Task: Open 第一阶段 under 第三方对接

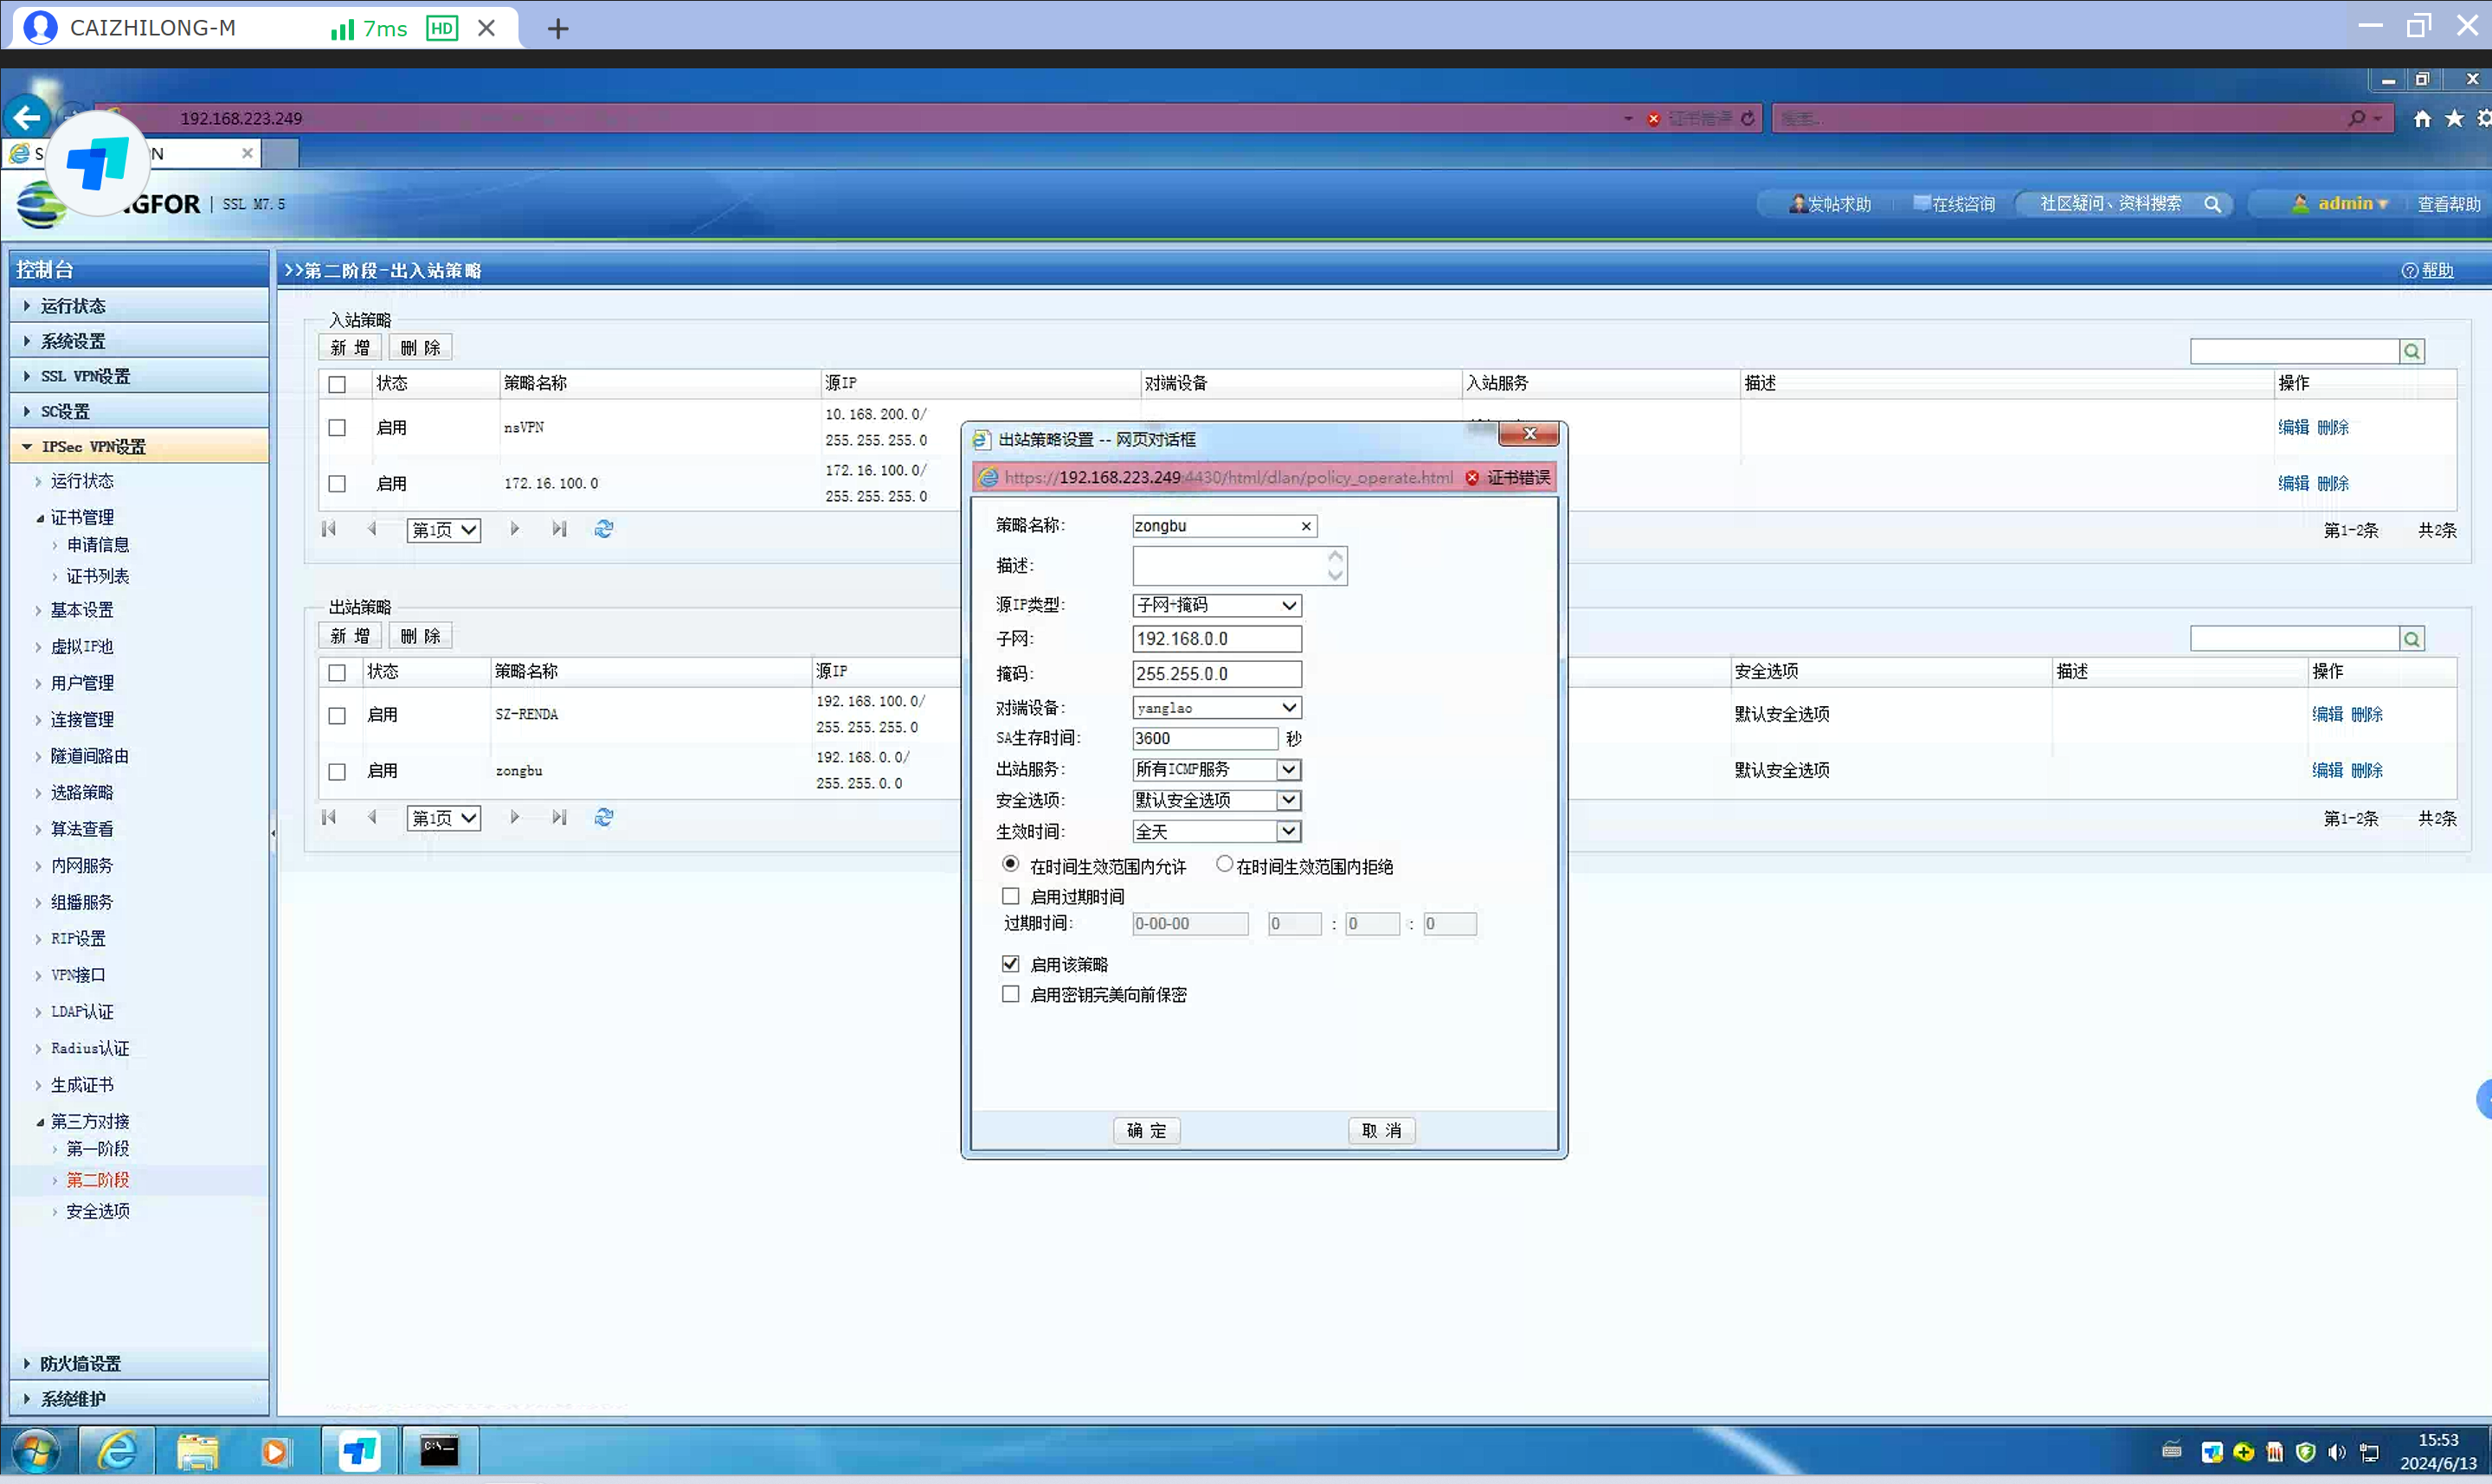Action: pos(98,1148)
